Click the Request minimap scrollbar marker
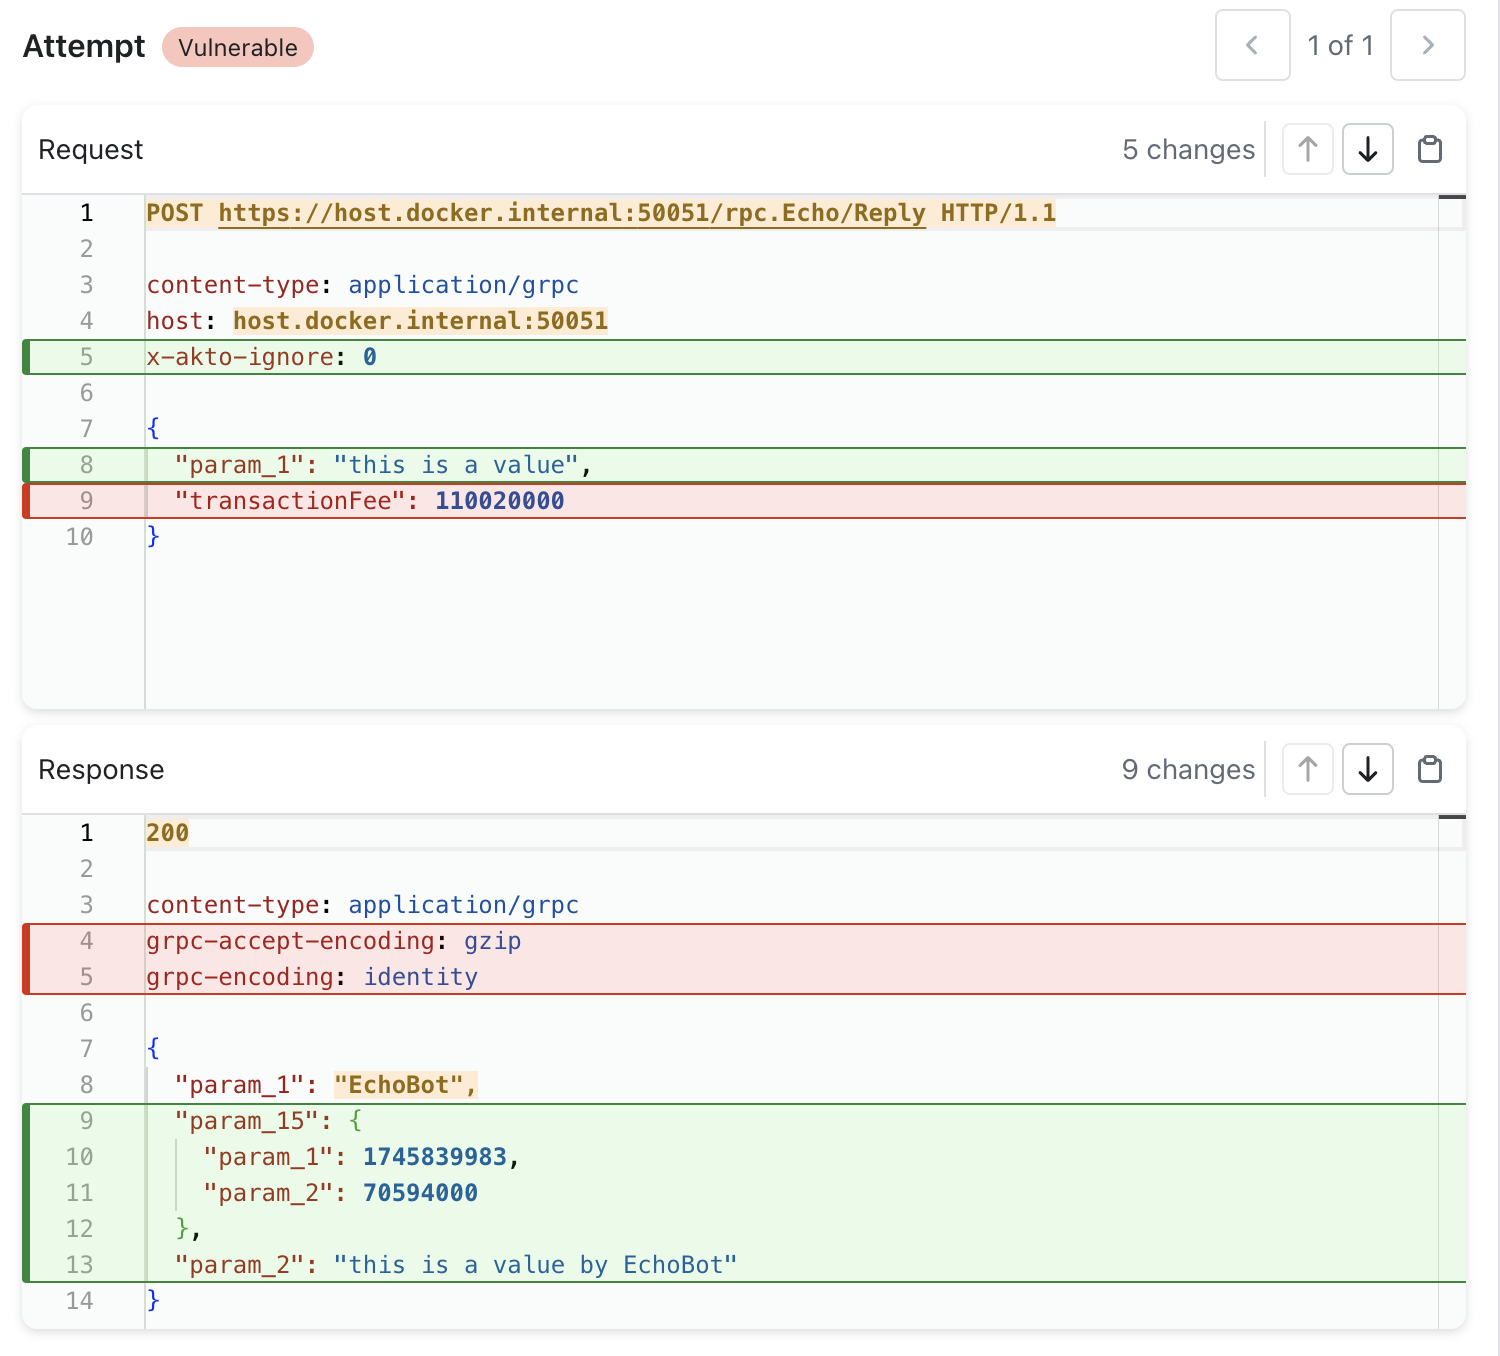 tap(1452, 198)
